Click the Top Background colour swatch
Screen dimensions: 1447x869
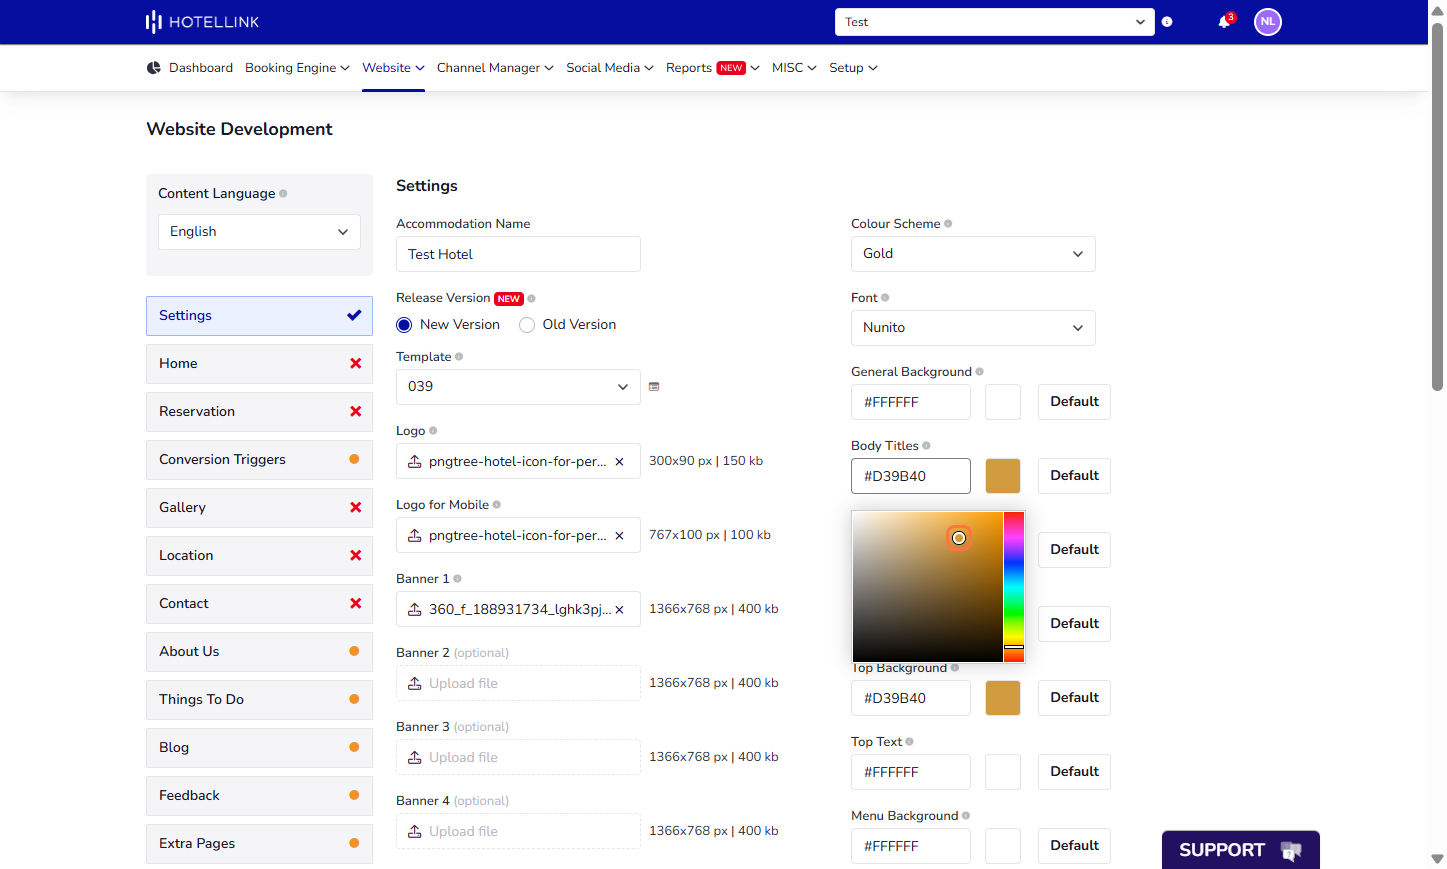point(1003,698)
